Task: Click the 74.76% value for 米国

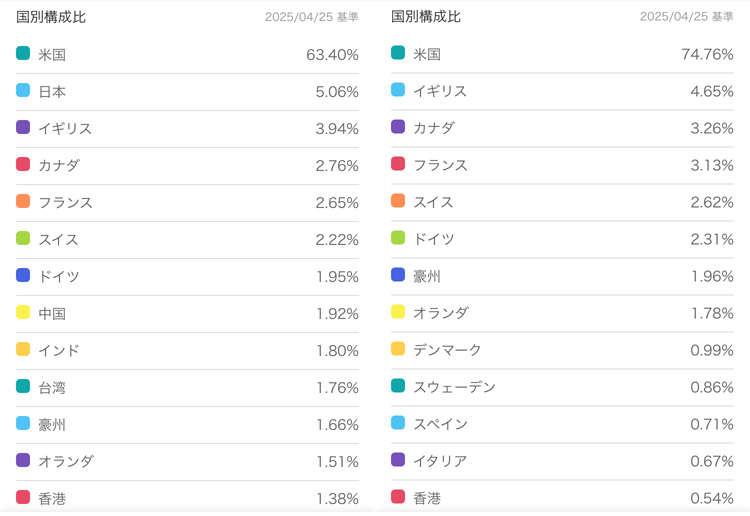Action: [x=707, y=54]
